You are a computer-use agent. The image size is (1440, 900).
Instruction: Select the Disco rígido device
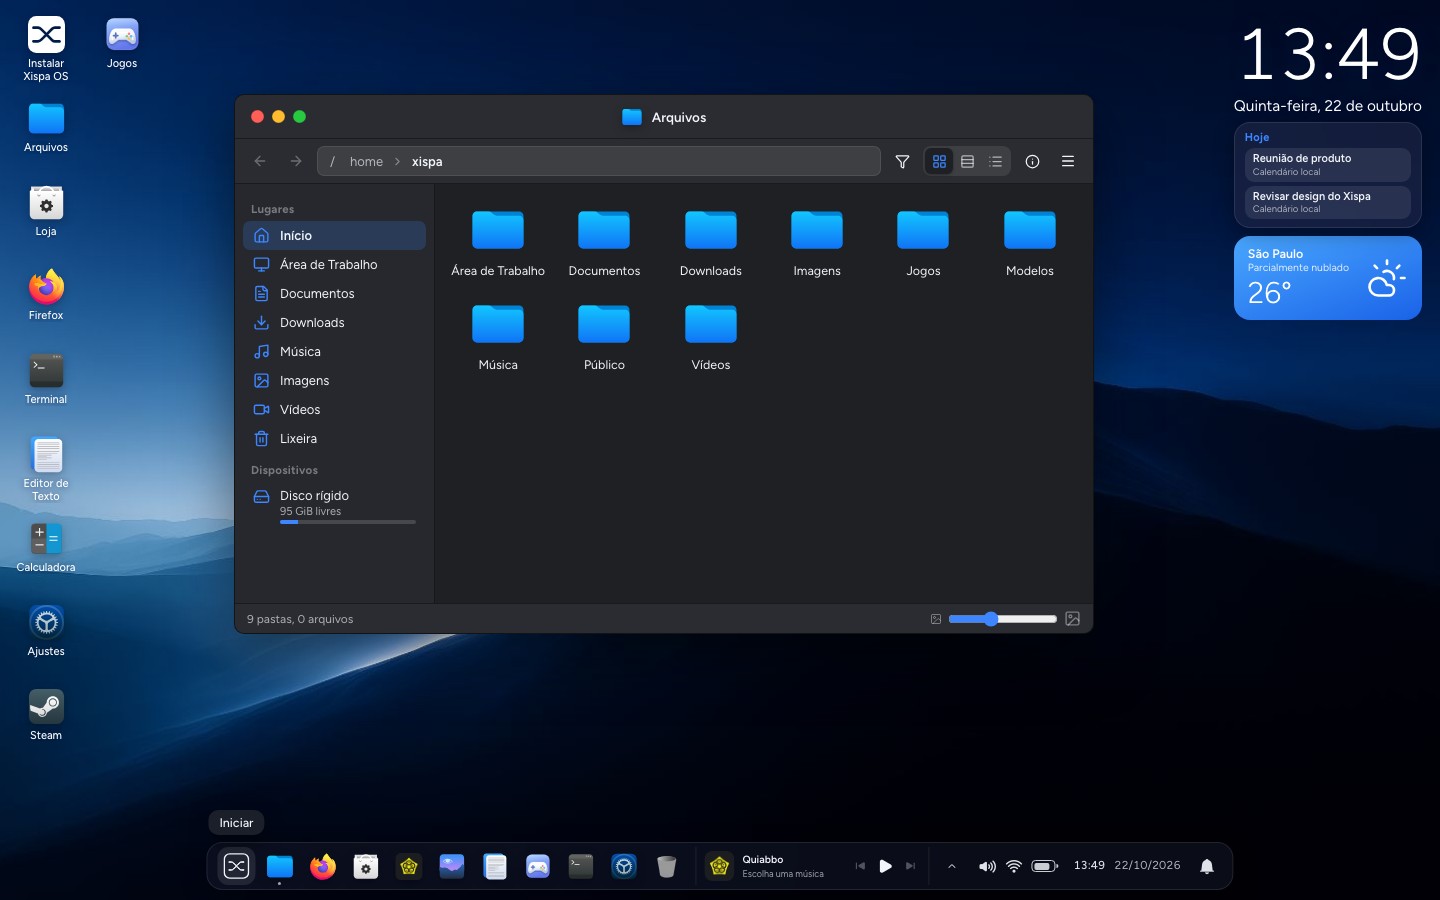[x=334, y=504]
